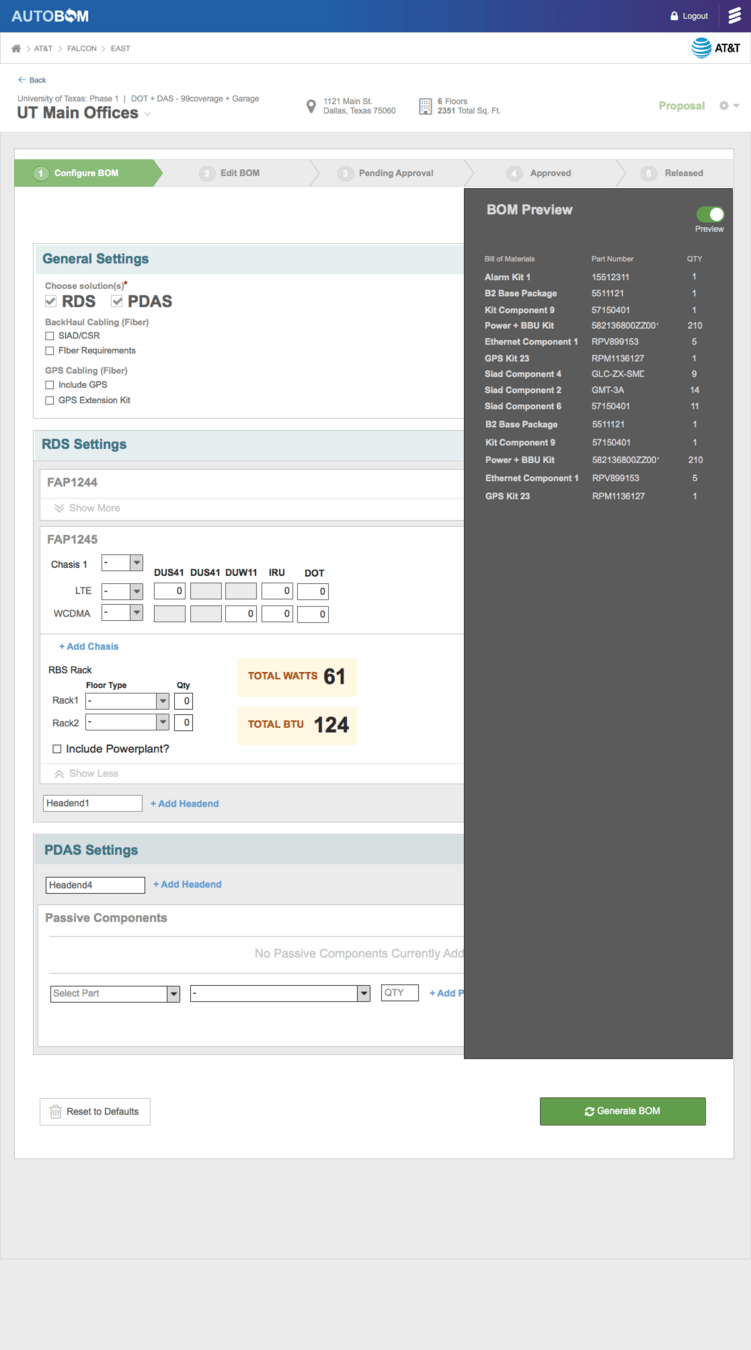Go to Released step
The width and height of the screenshot is (751, 1350).
pyautogui.click(x=684, y=173)
